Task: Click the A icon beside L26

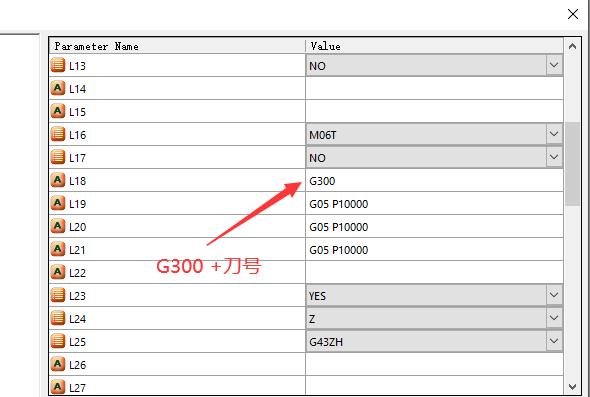Action: [58, 364]
